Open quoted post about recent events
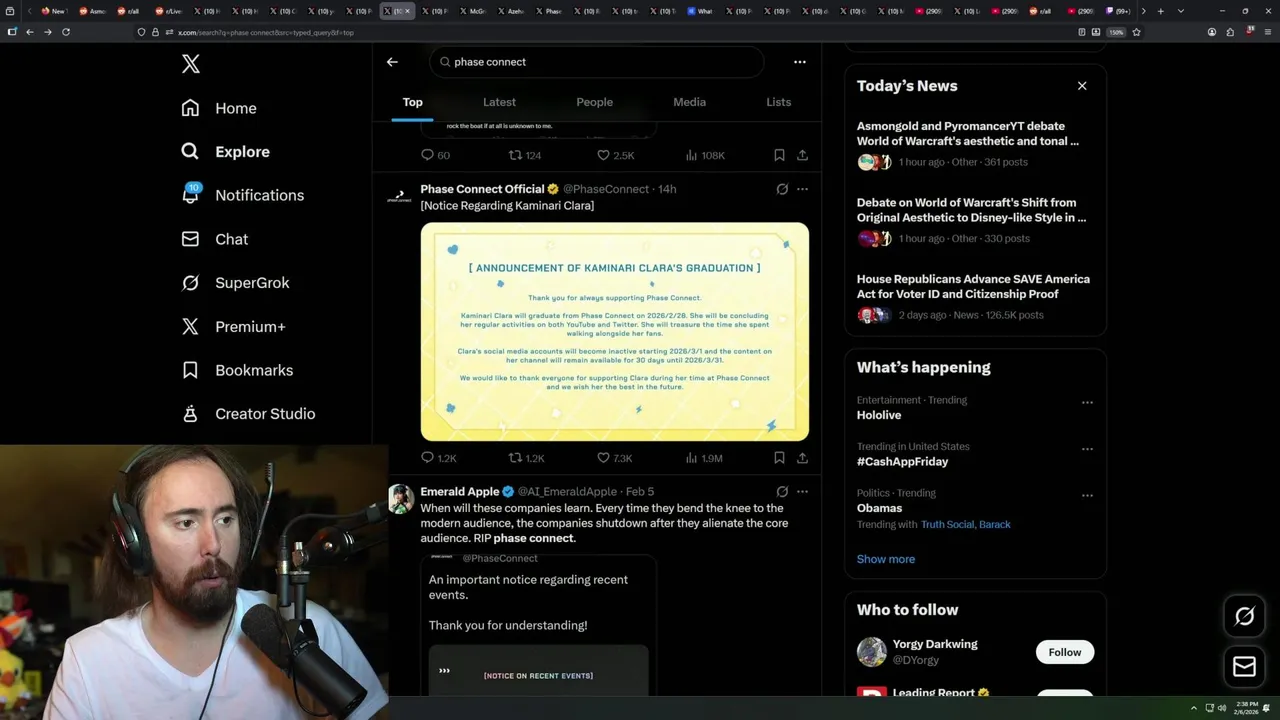The width and height of the screenshot is (1280, 720). coord(538,625)
